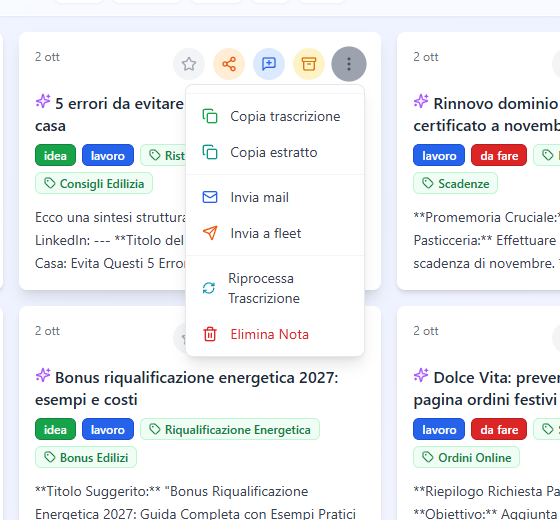
Task: Click "**Promemoria Cruciale" summary text
Action: [486, 240]
